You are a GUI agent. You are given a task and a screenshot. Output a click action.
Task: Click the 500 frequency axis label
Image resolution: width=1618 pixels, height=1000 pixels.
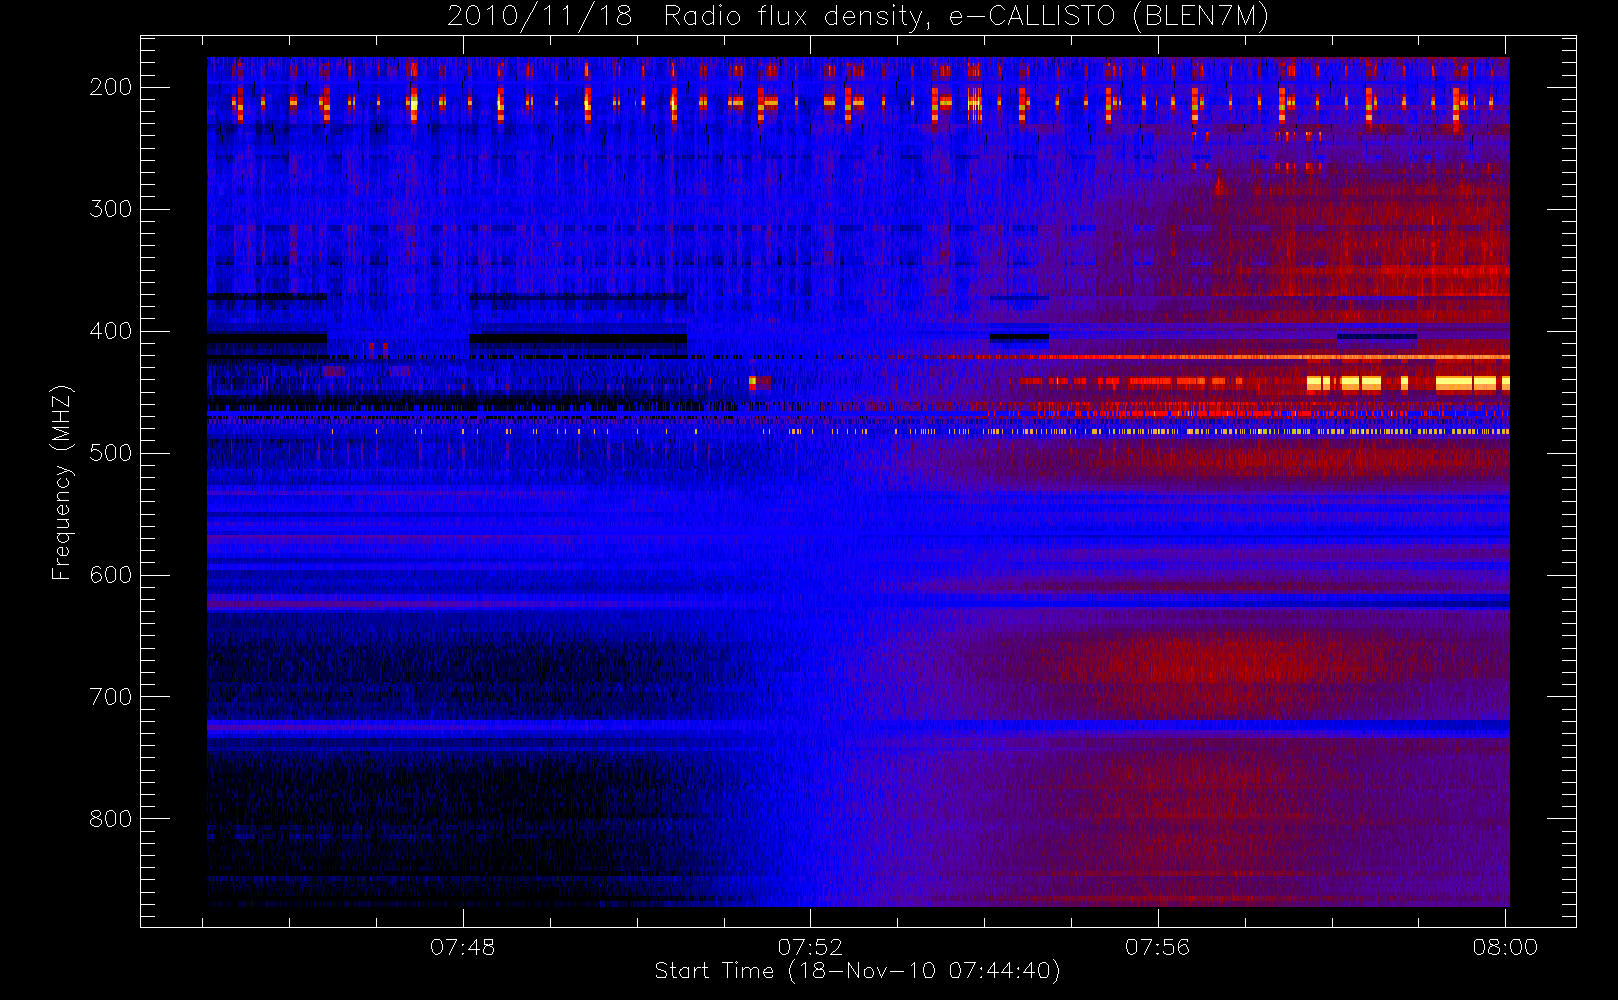[x=111, y=453]
